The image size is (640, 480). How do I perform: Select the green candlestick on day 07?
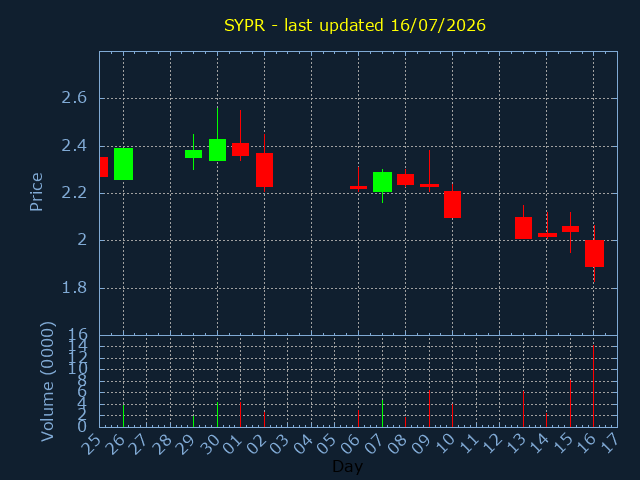click(382, 182)
